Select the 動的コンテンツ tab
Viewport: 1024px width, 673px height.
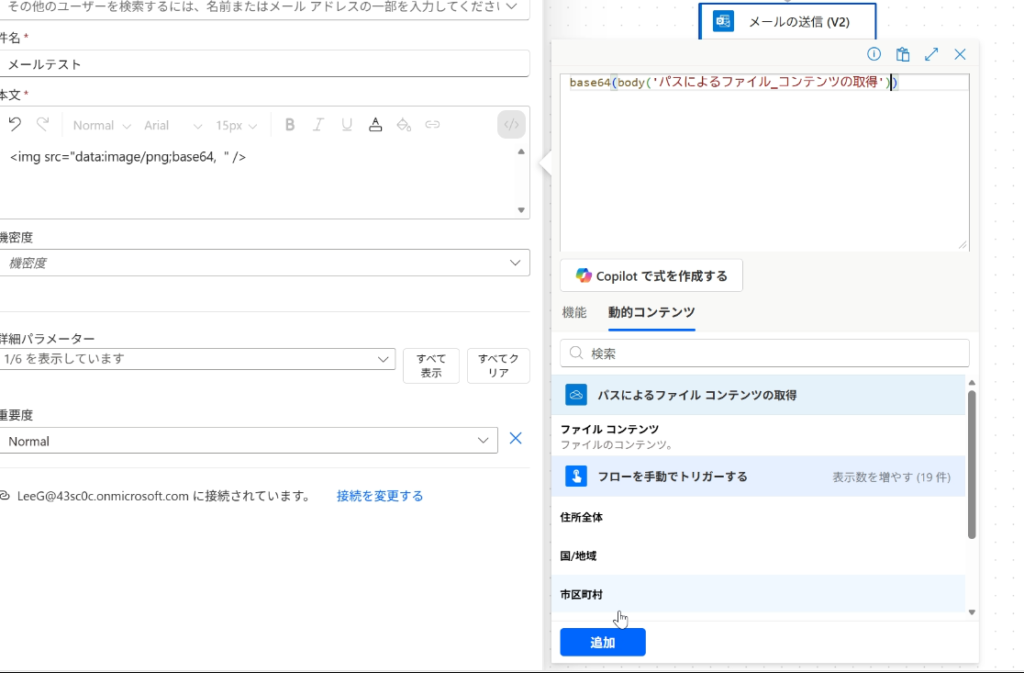click(x=651, y=312)
